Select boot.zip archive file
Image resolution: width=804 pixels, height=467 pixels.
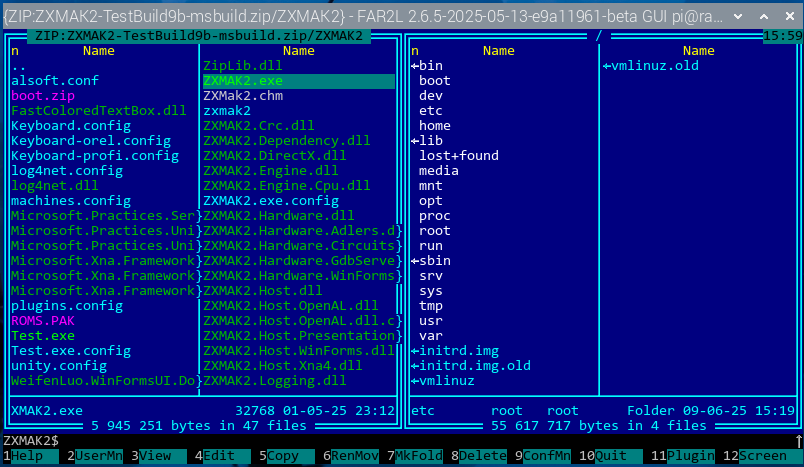[43, 96]
